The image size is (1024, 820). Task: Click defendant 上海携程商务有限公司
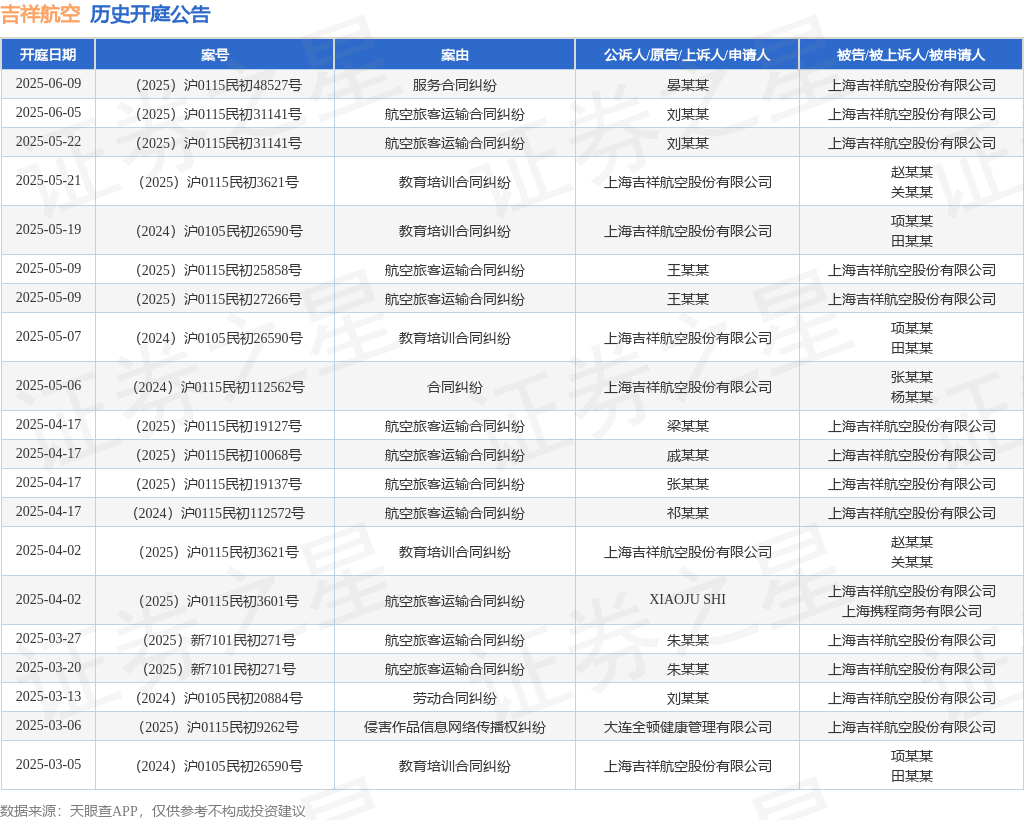pyautogui.click(x=912, y=611)
